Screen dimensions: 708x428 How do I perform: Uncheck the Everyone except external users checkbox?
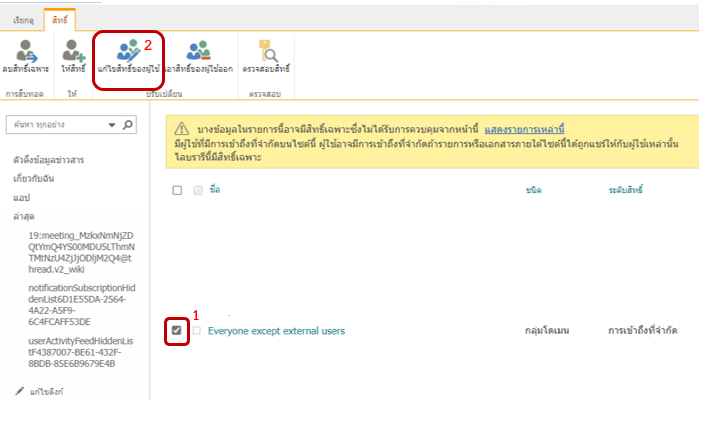(x=177, y=330)
